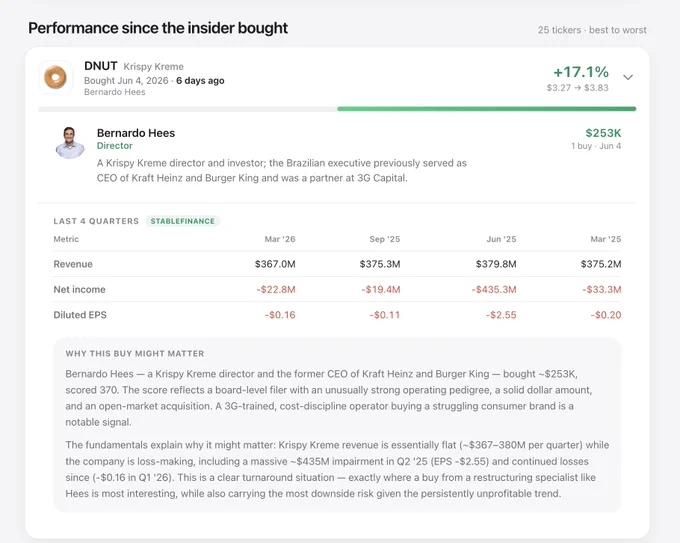
Task: Click the -$19.4M net income cell
Action: point(381,290)
